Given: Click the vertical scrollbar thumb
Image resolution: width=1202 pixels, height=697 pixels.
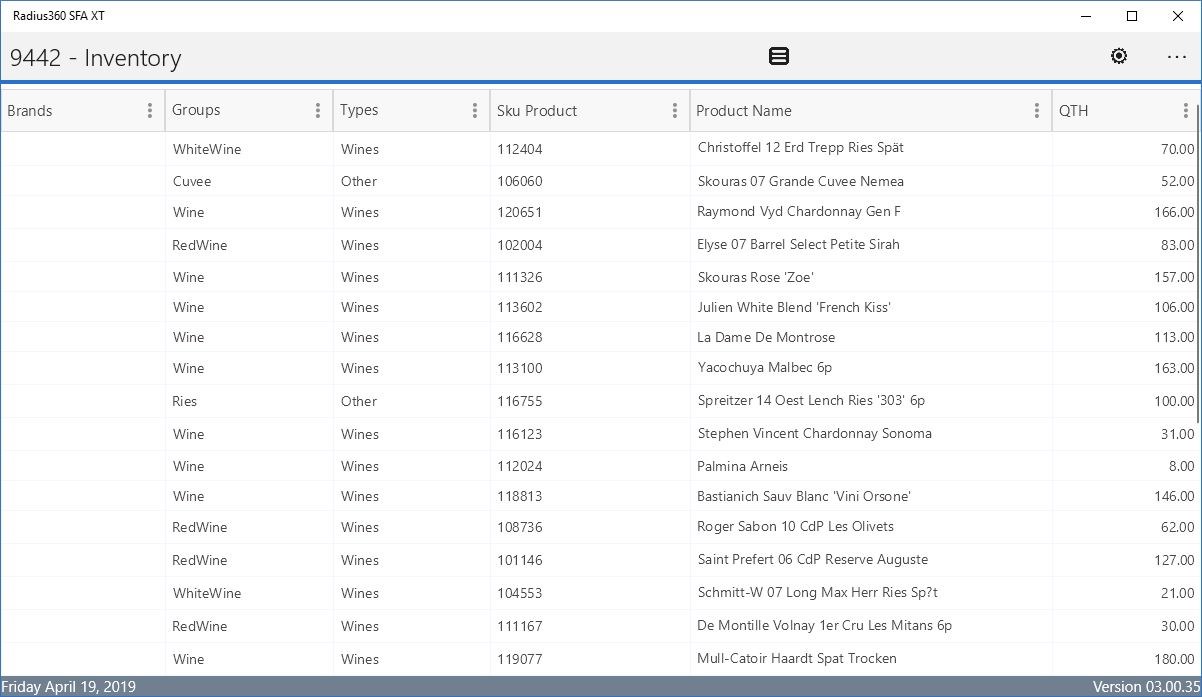Looking at the screenshot, I should 1197,265.
